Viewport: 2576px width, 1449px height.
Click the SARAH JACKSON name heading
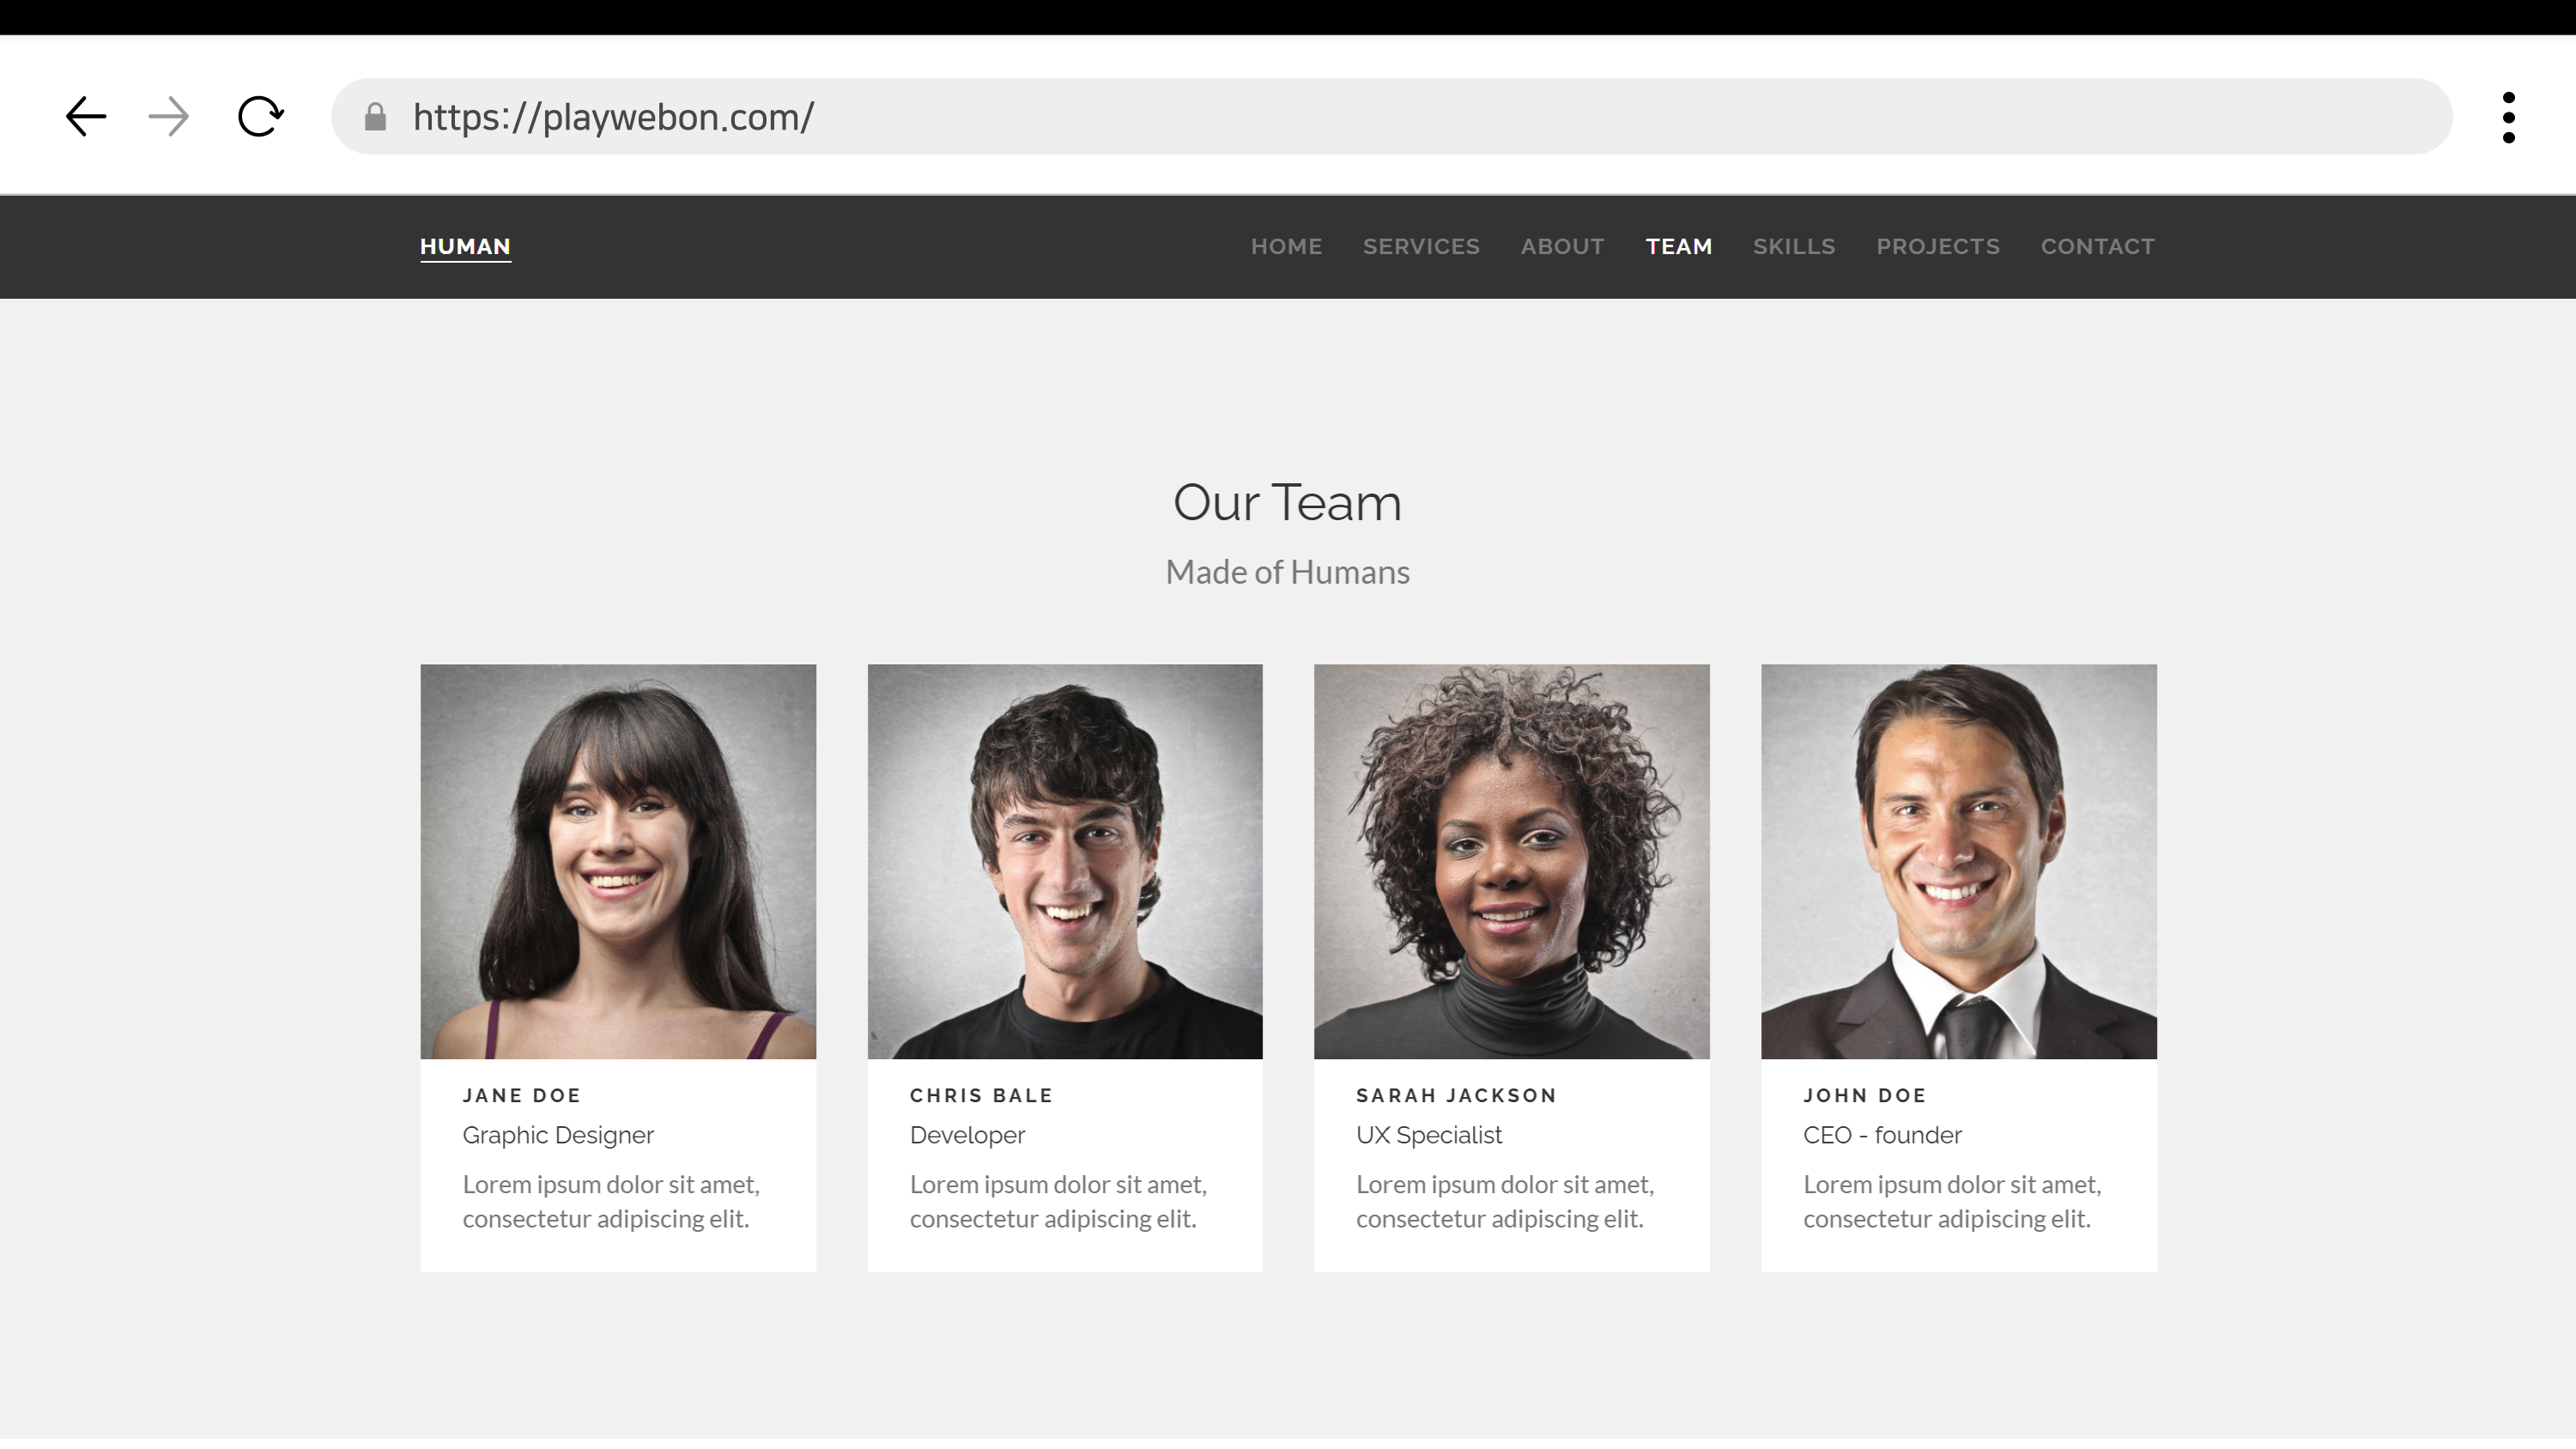click(x=1456, y=1095)
